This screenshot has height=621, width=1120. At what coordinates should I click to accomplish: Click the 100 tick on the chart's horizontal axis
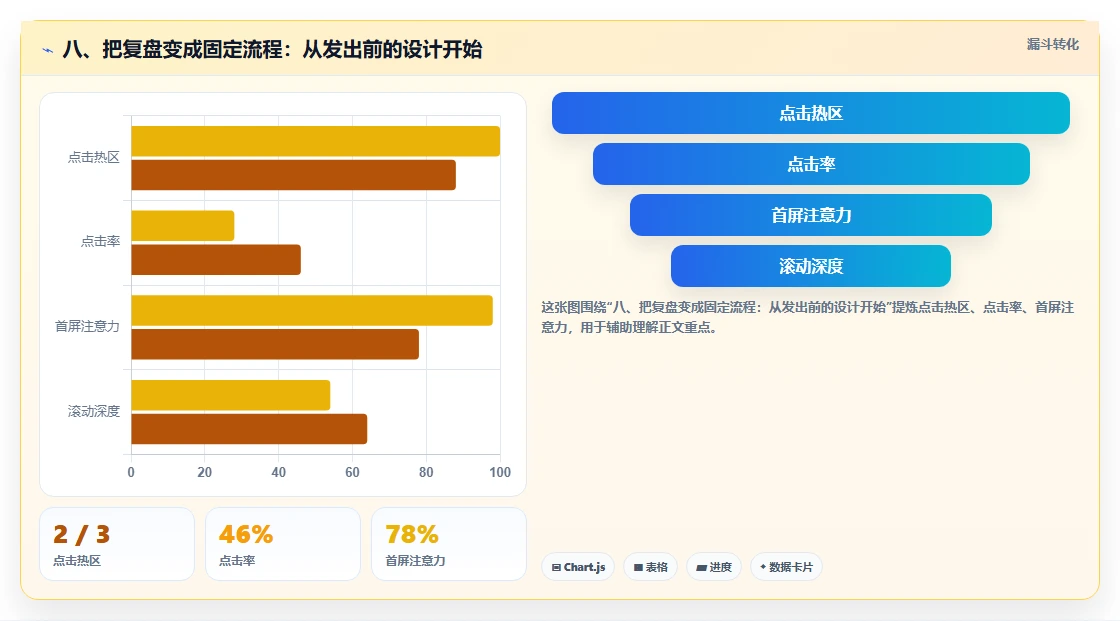500,472
